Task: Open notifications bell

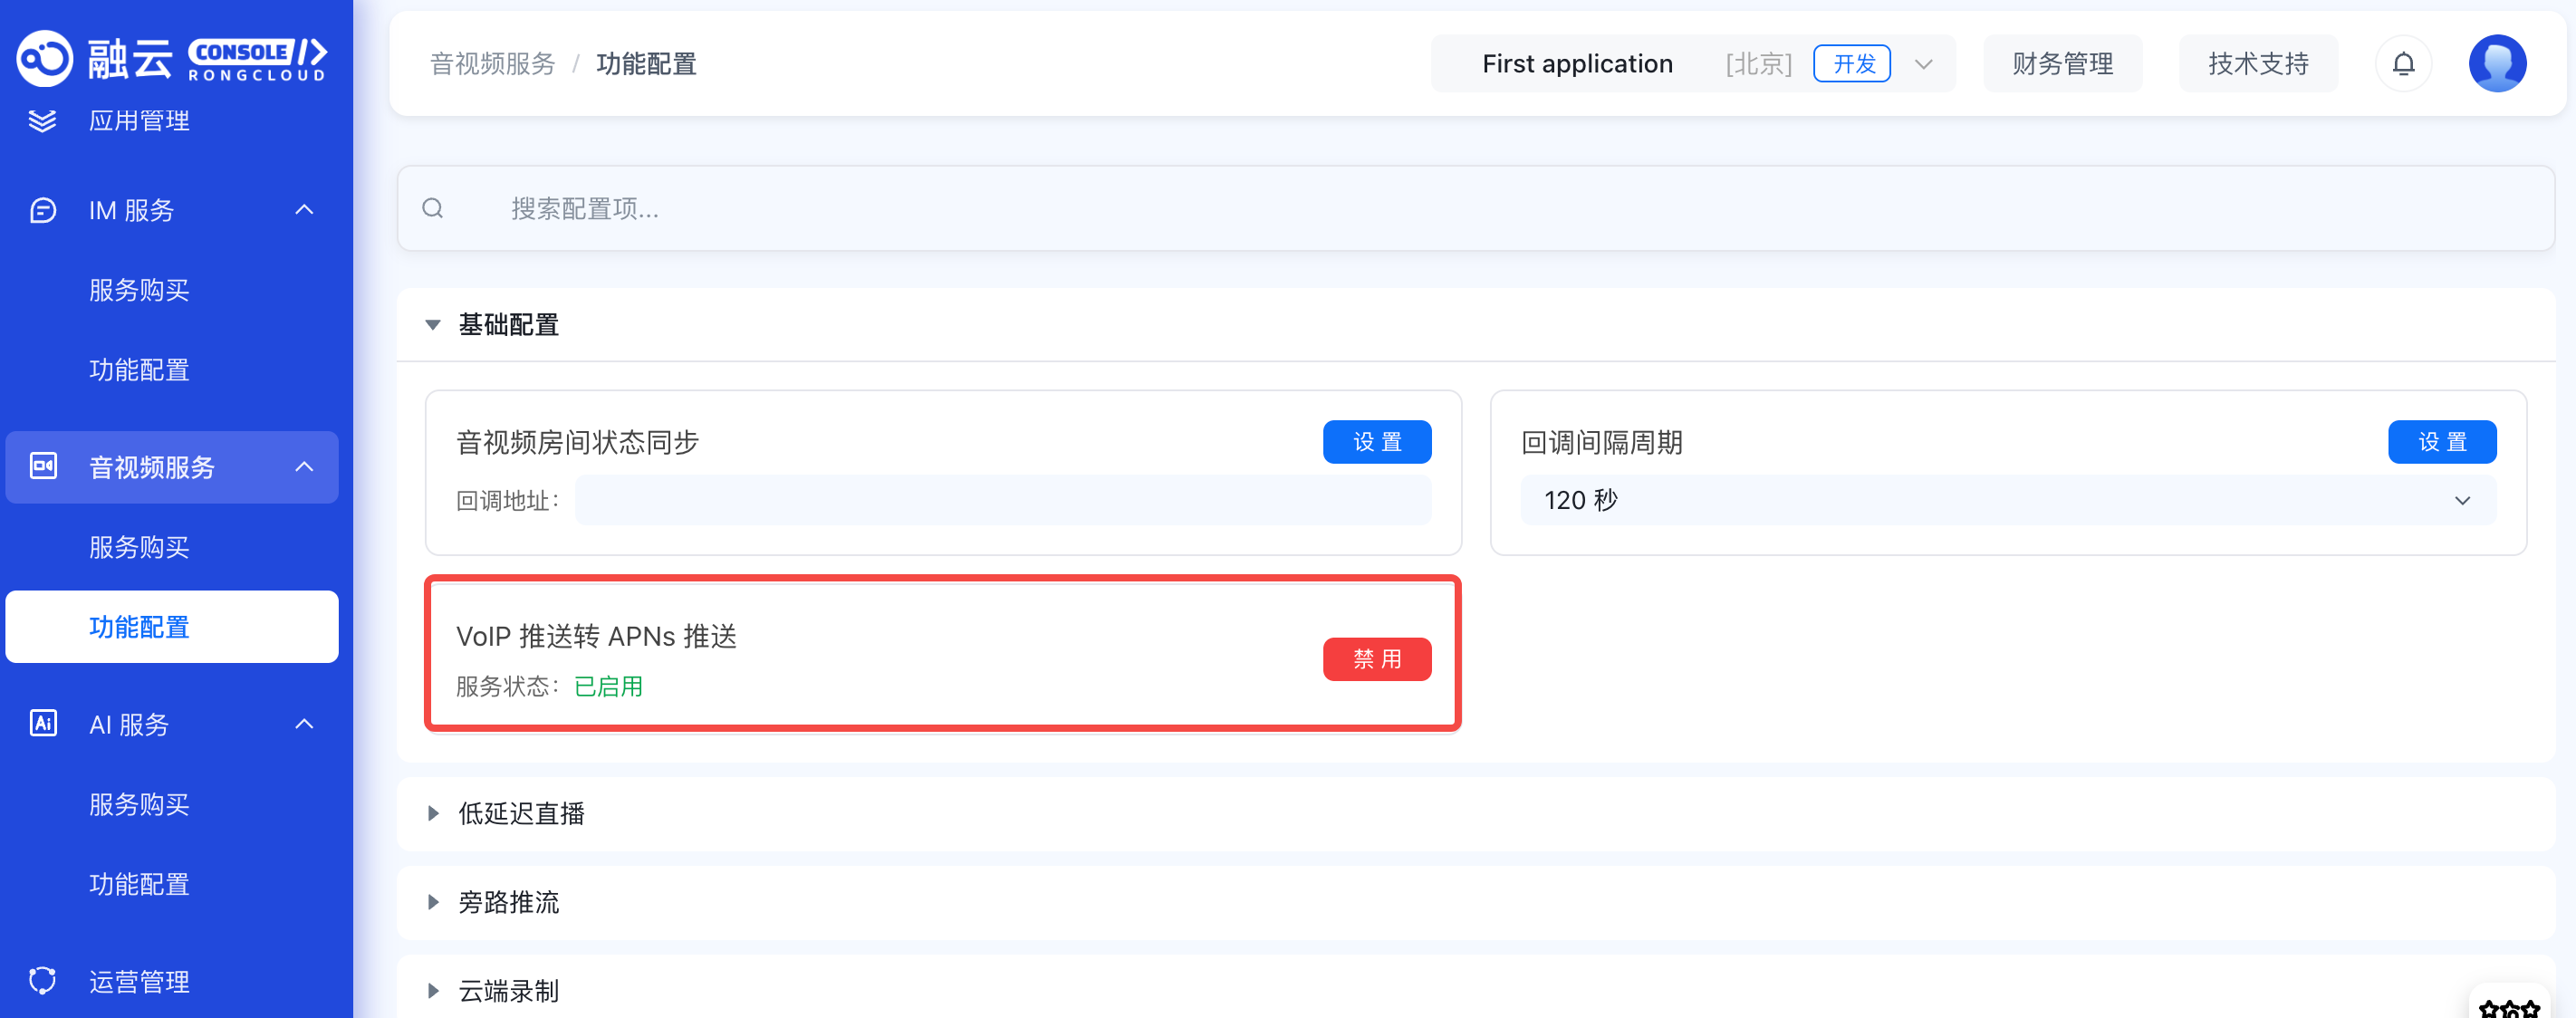Action: 2403,64
